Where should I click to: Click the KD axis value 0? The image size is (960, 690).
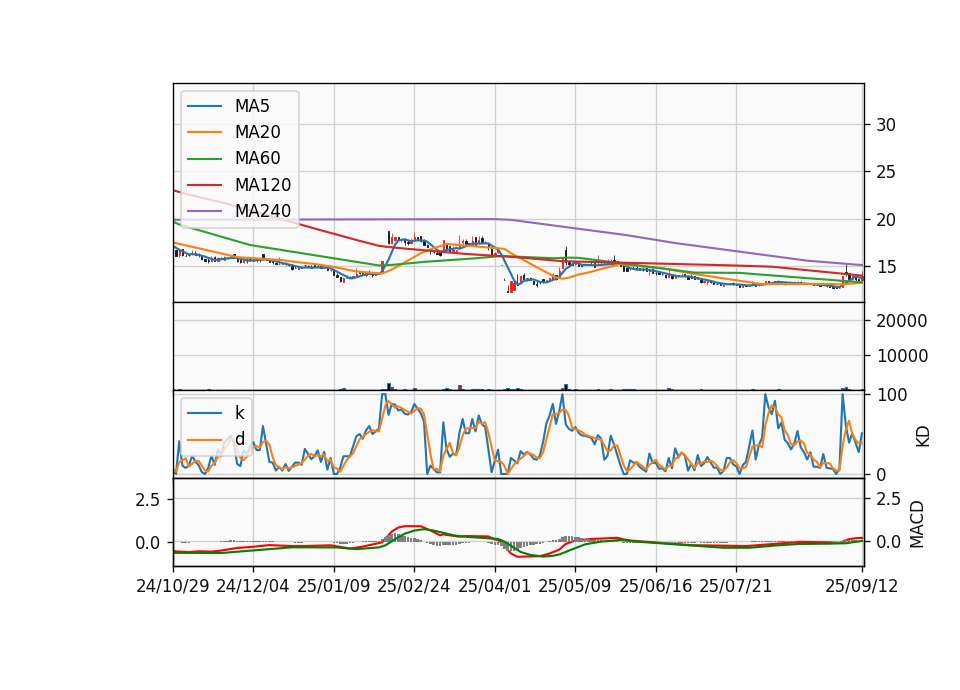click(x=882, y=474)
